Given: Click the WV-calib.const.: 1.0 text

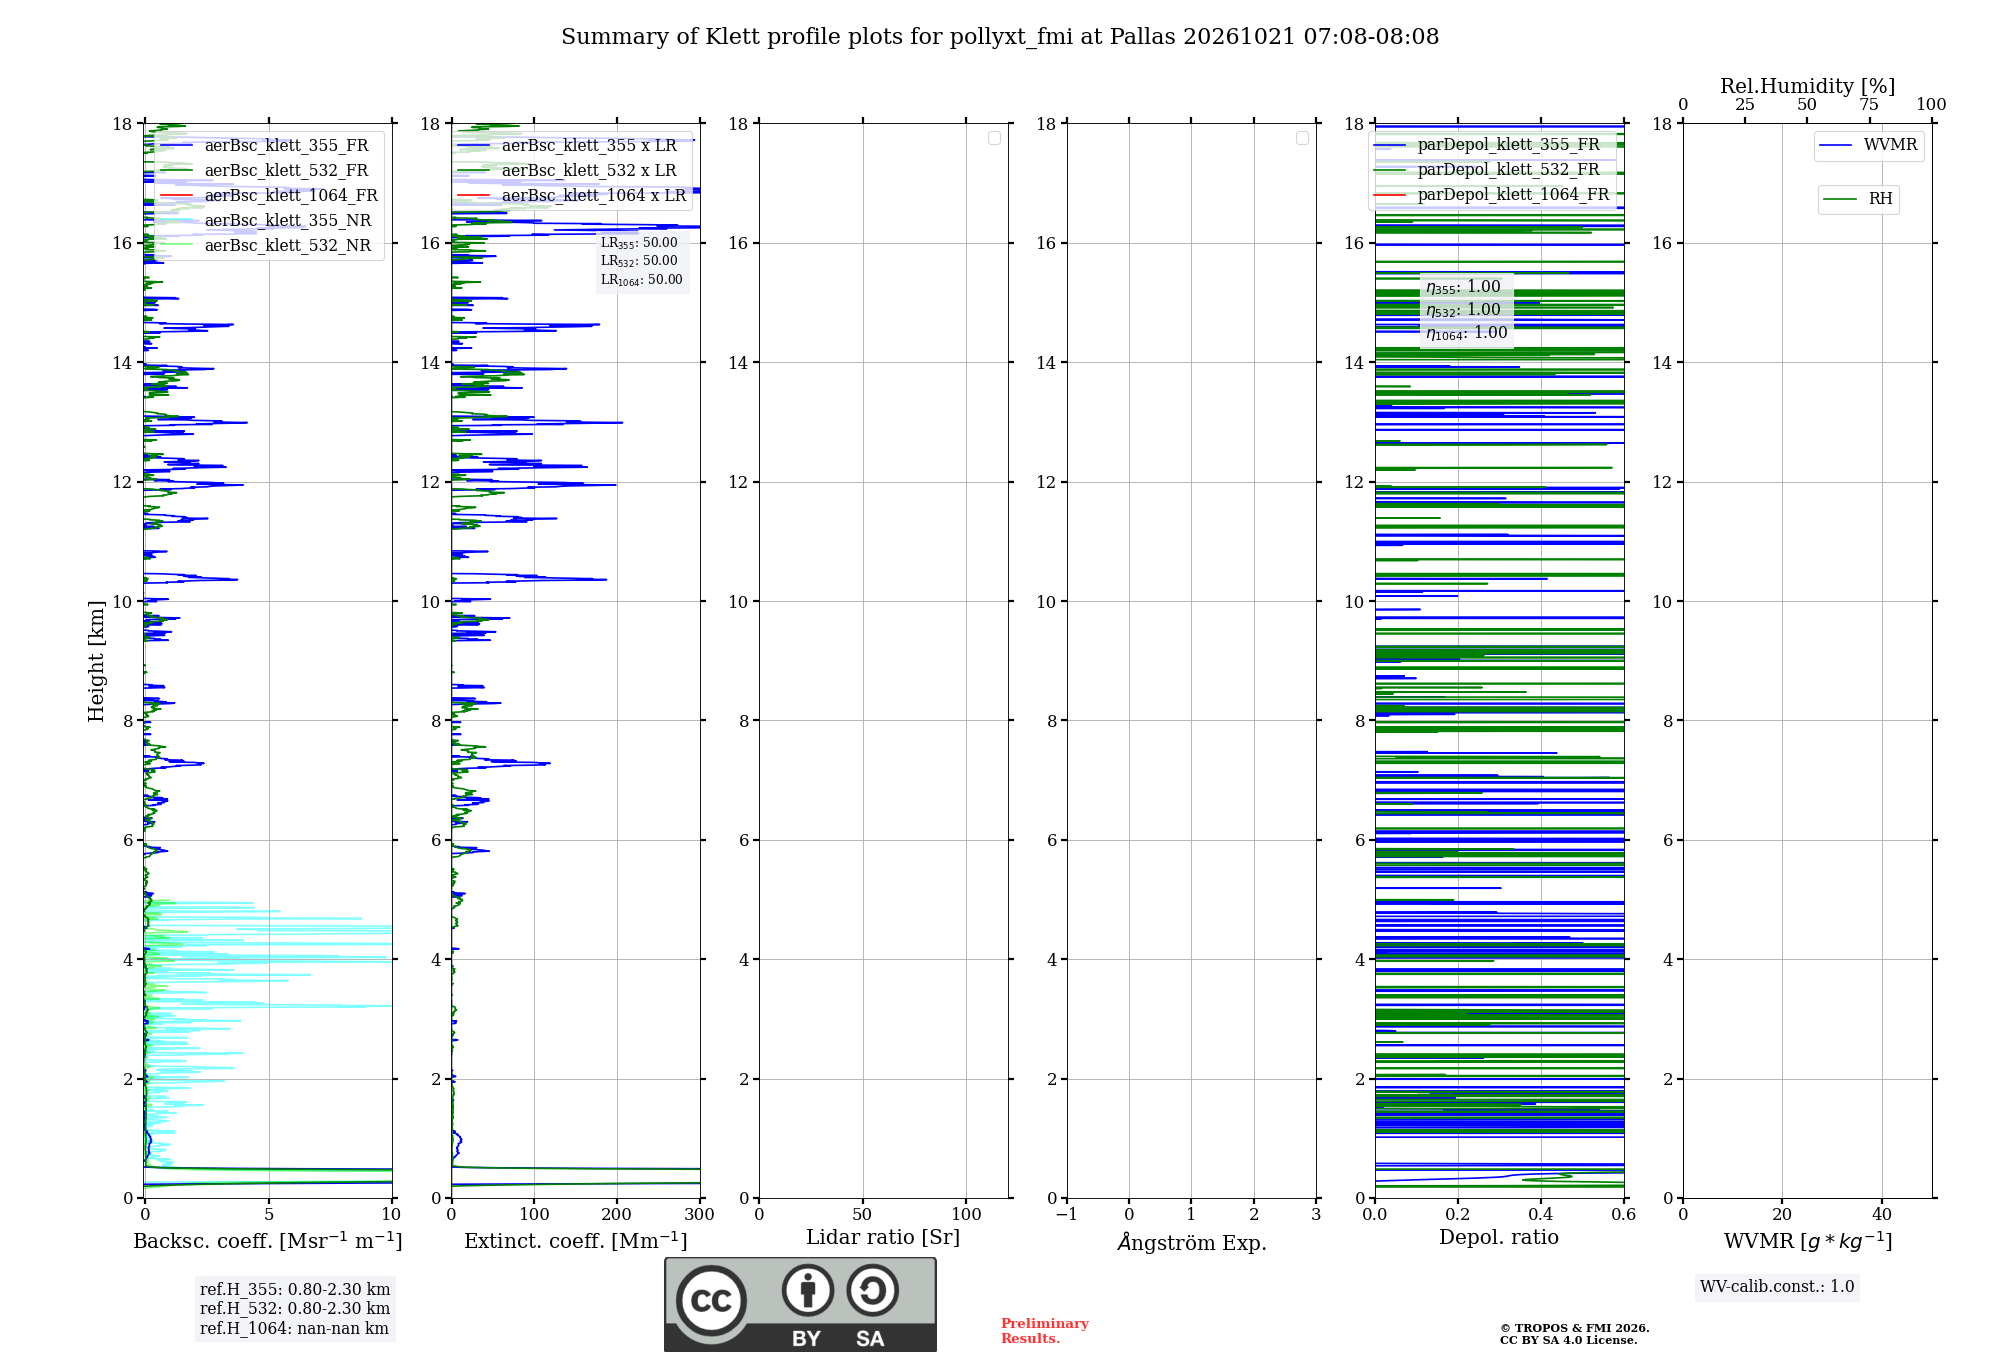Looking at the screenshot, I should [x=1777, y=1287].
